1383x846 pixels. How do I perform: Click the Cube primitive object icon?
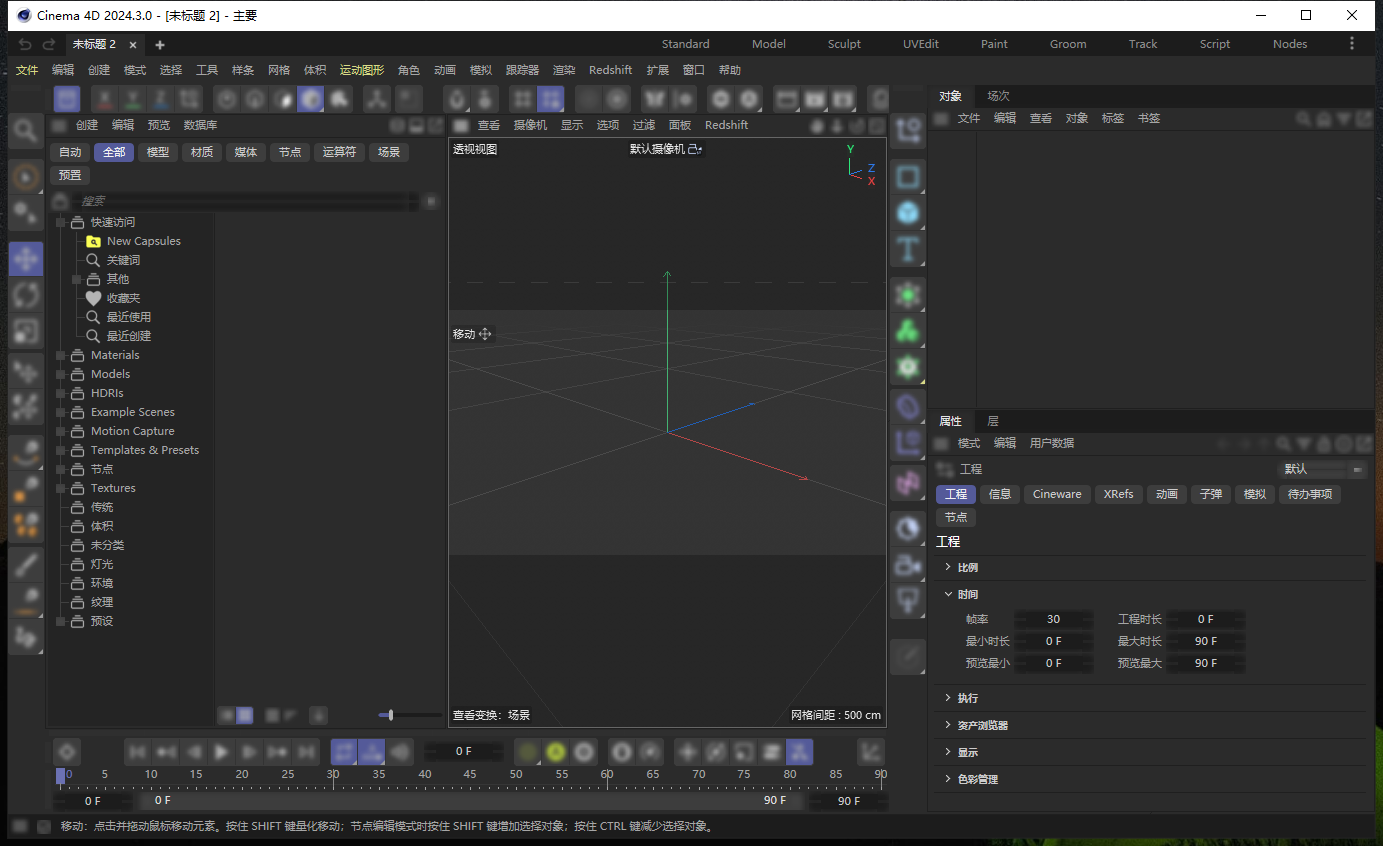coord(908,213)
